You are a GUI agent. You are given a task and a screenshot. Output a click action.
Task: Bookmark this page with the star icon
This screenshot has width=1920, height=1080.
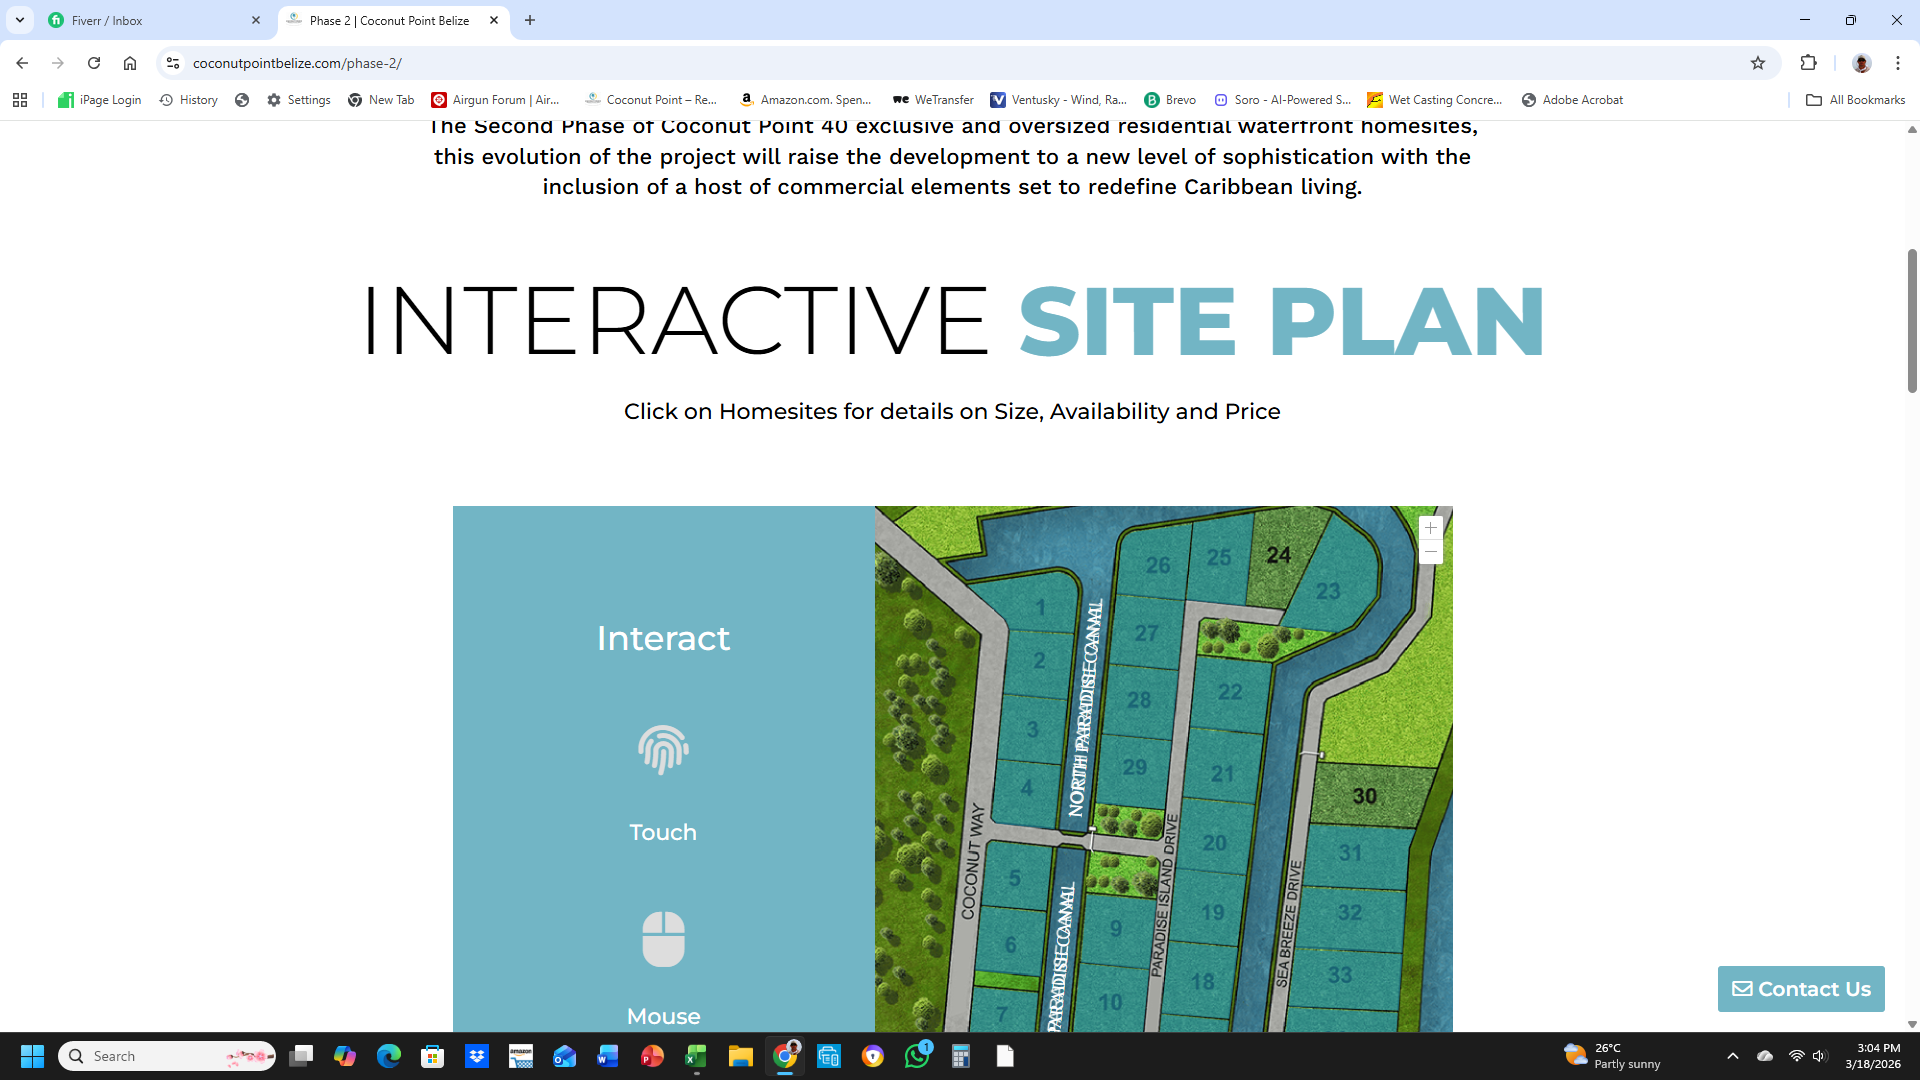click(x=1758, y=63)
